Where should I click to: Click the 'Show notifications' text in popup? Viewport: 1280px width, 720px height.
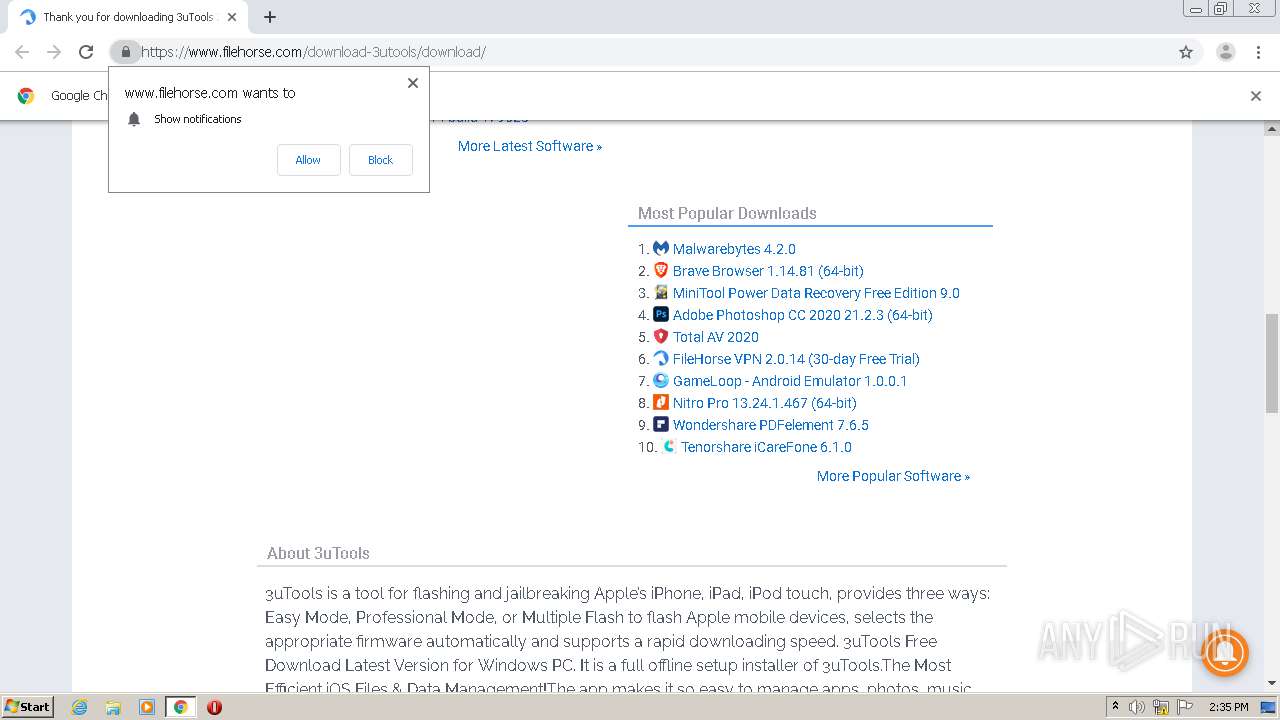(x=198, y=119)
